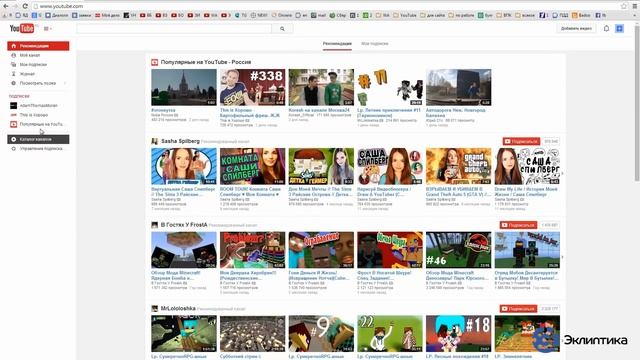Subscribe to В Гостях У FrostA
The image size is (640, 360).
(518, 225)
